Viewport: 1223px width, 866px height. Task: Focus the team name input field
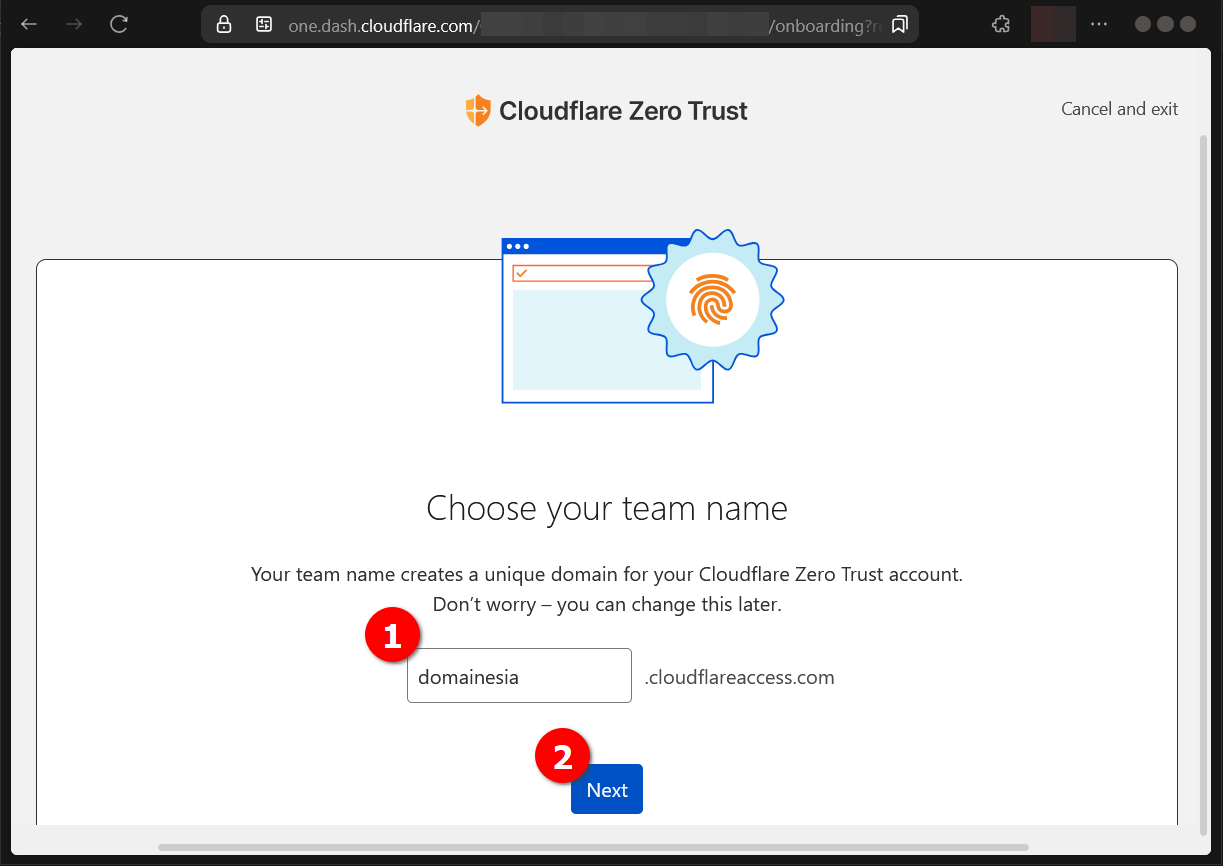pyautogui.click(x=519, y=676)
